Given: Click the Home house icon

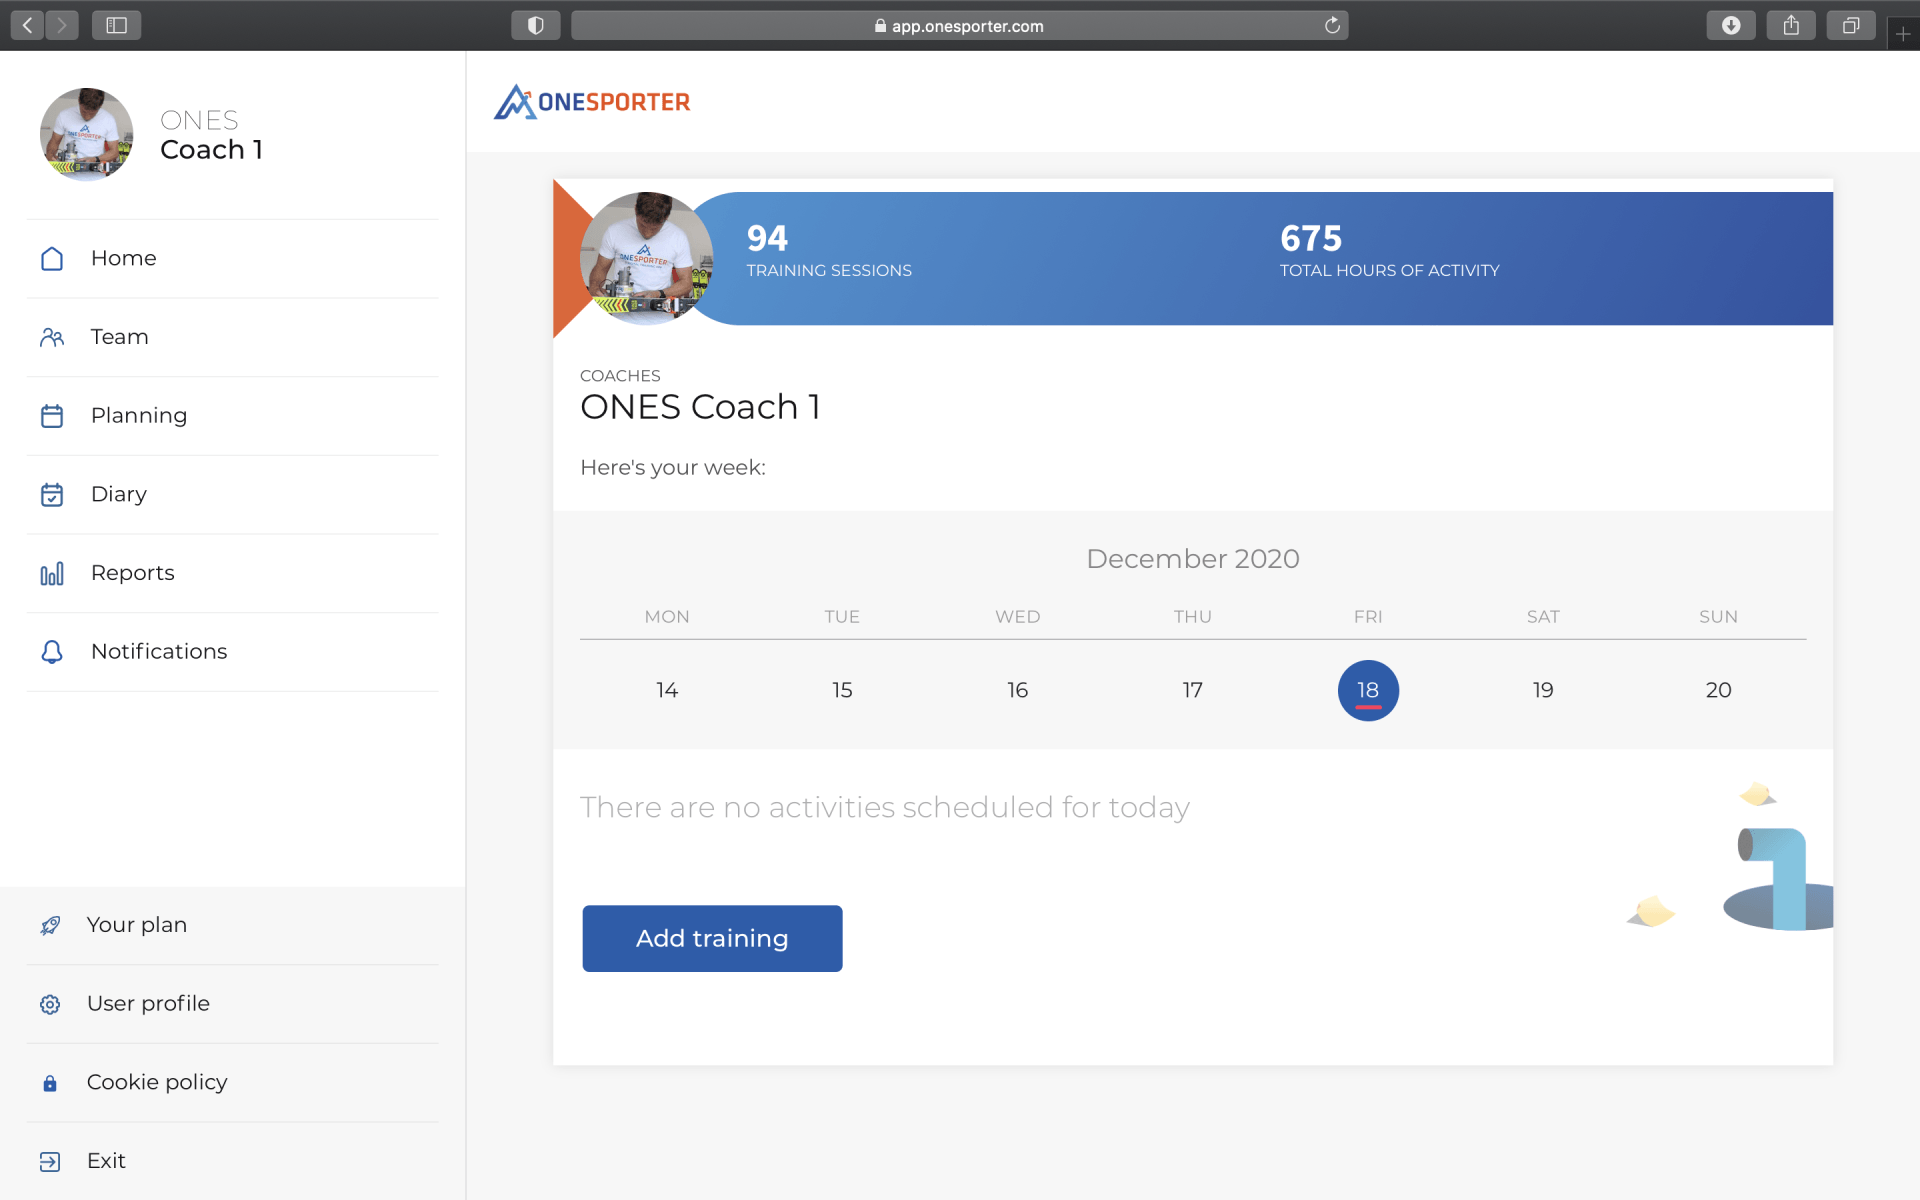Looking at the screenshot, I should (52, 259).
